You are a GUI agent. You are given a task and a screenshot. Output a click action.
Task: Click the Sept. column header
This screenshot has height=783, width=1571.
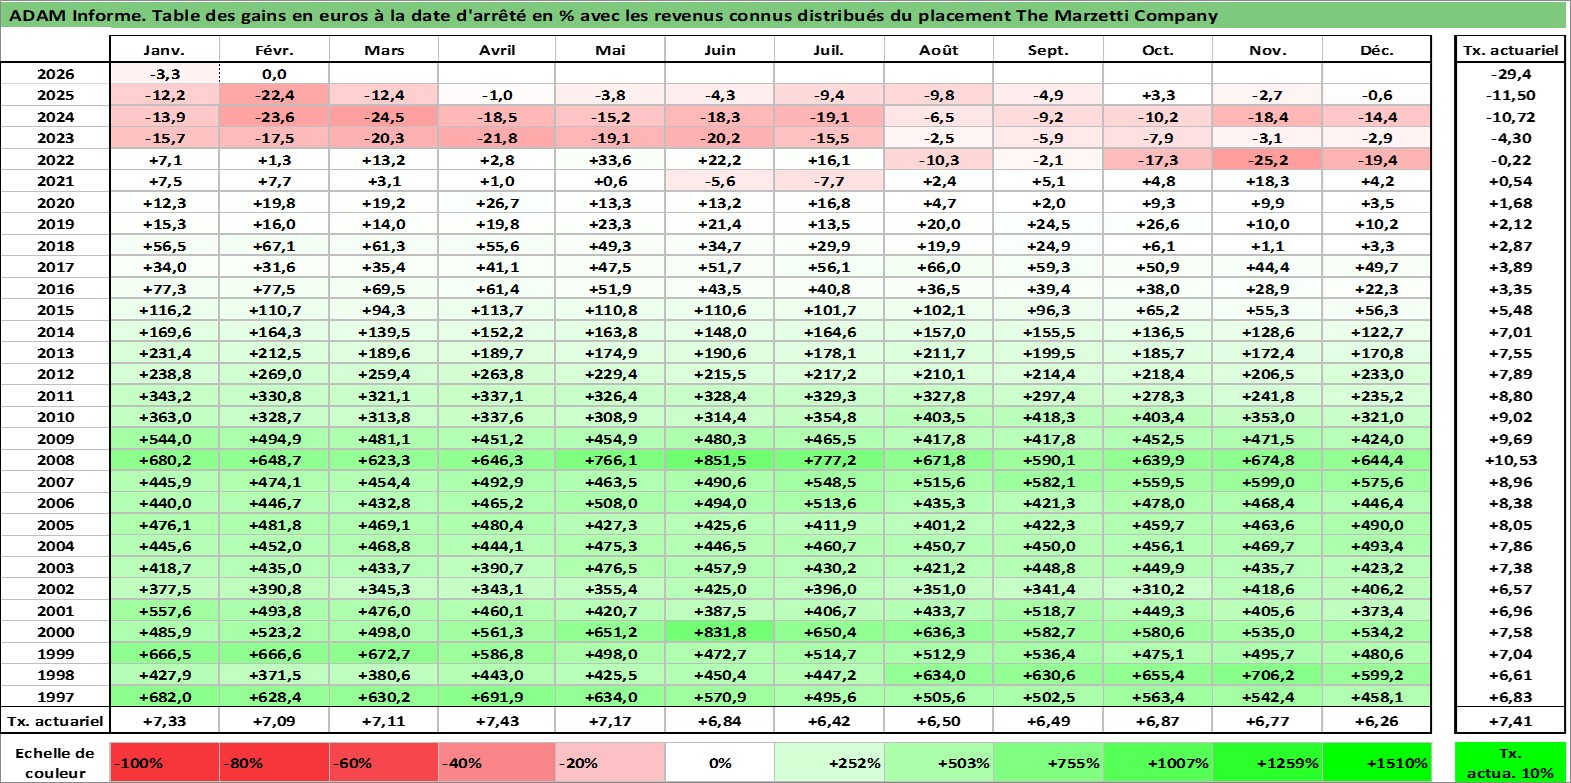[1048, 50]
